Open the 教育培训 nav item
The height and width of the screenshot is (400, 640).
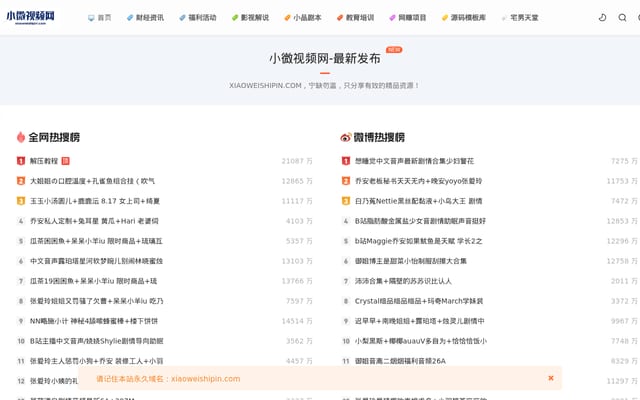tap(356, 18)
